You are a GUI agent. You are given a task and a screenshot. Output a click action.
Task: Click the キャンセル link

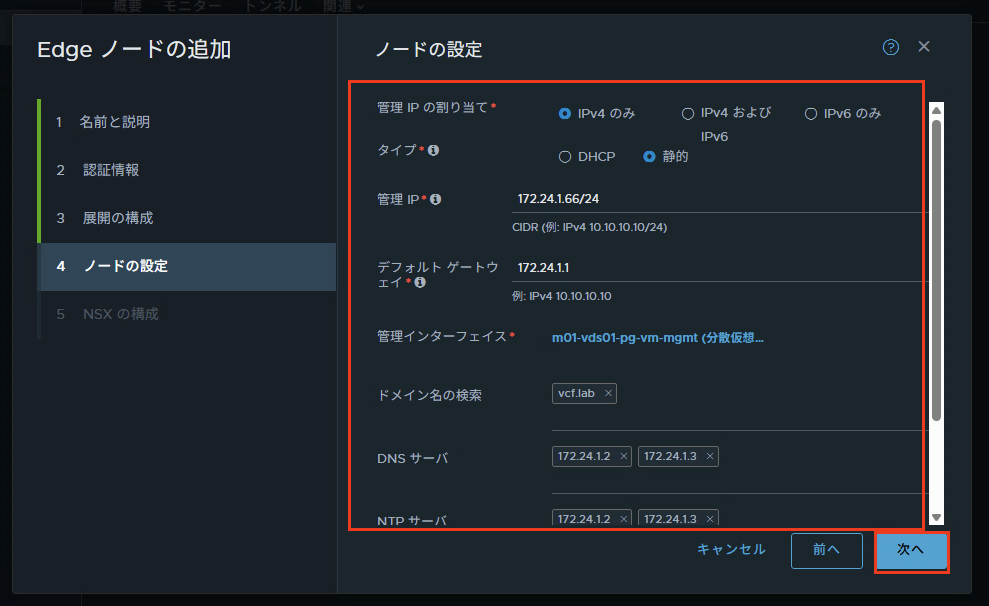tap(731, 550)
